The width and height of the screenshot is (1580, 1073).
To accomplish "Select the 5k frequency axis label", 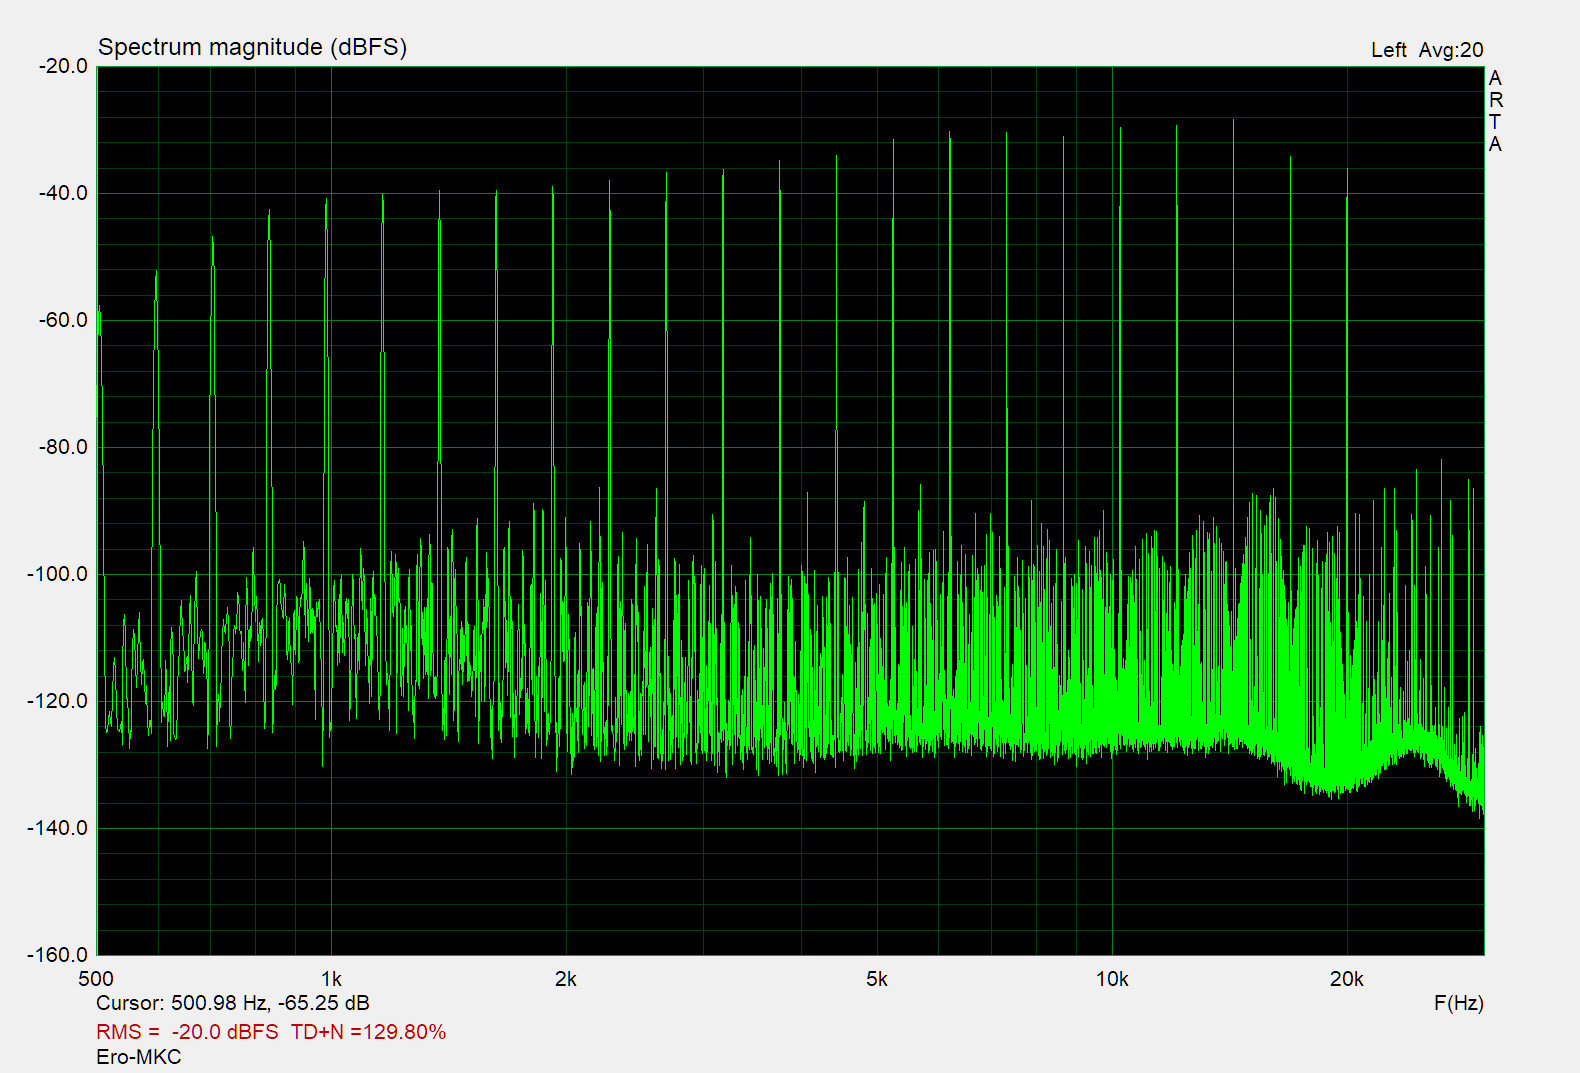I will 877,979.
